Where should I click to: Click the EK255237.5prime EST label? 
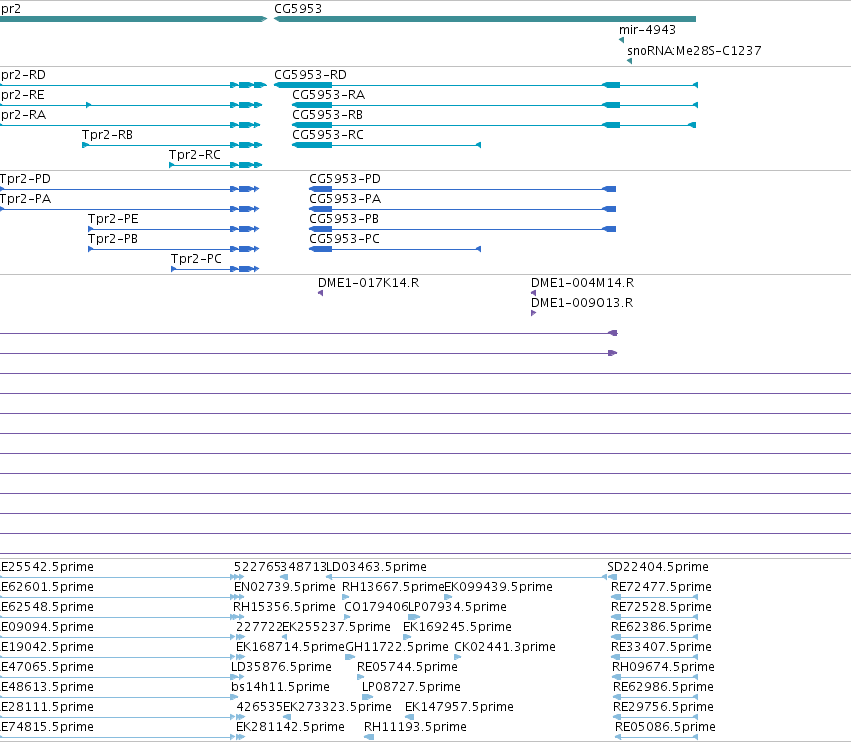(x=336, y=627)
